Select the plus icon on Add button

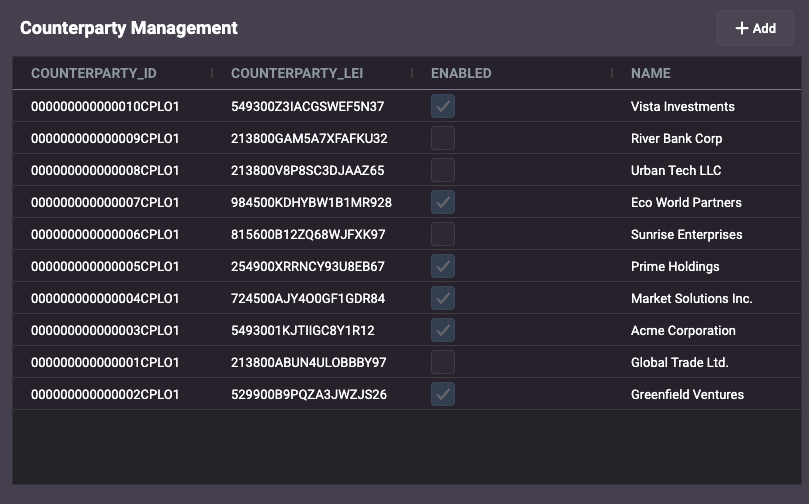pos(741,28)
